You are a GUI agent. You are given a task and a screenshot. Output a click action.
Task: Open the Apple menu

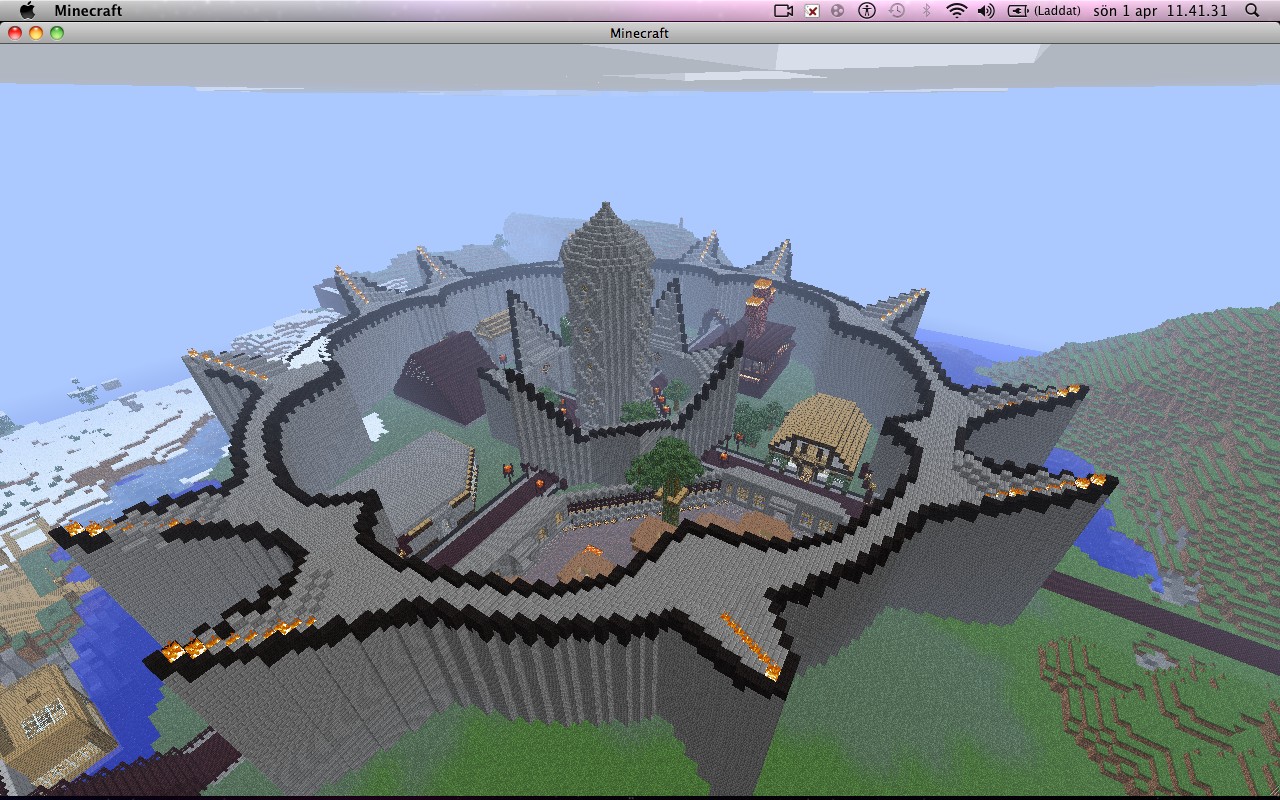pyautogui.click(x=27, y=11)
